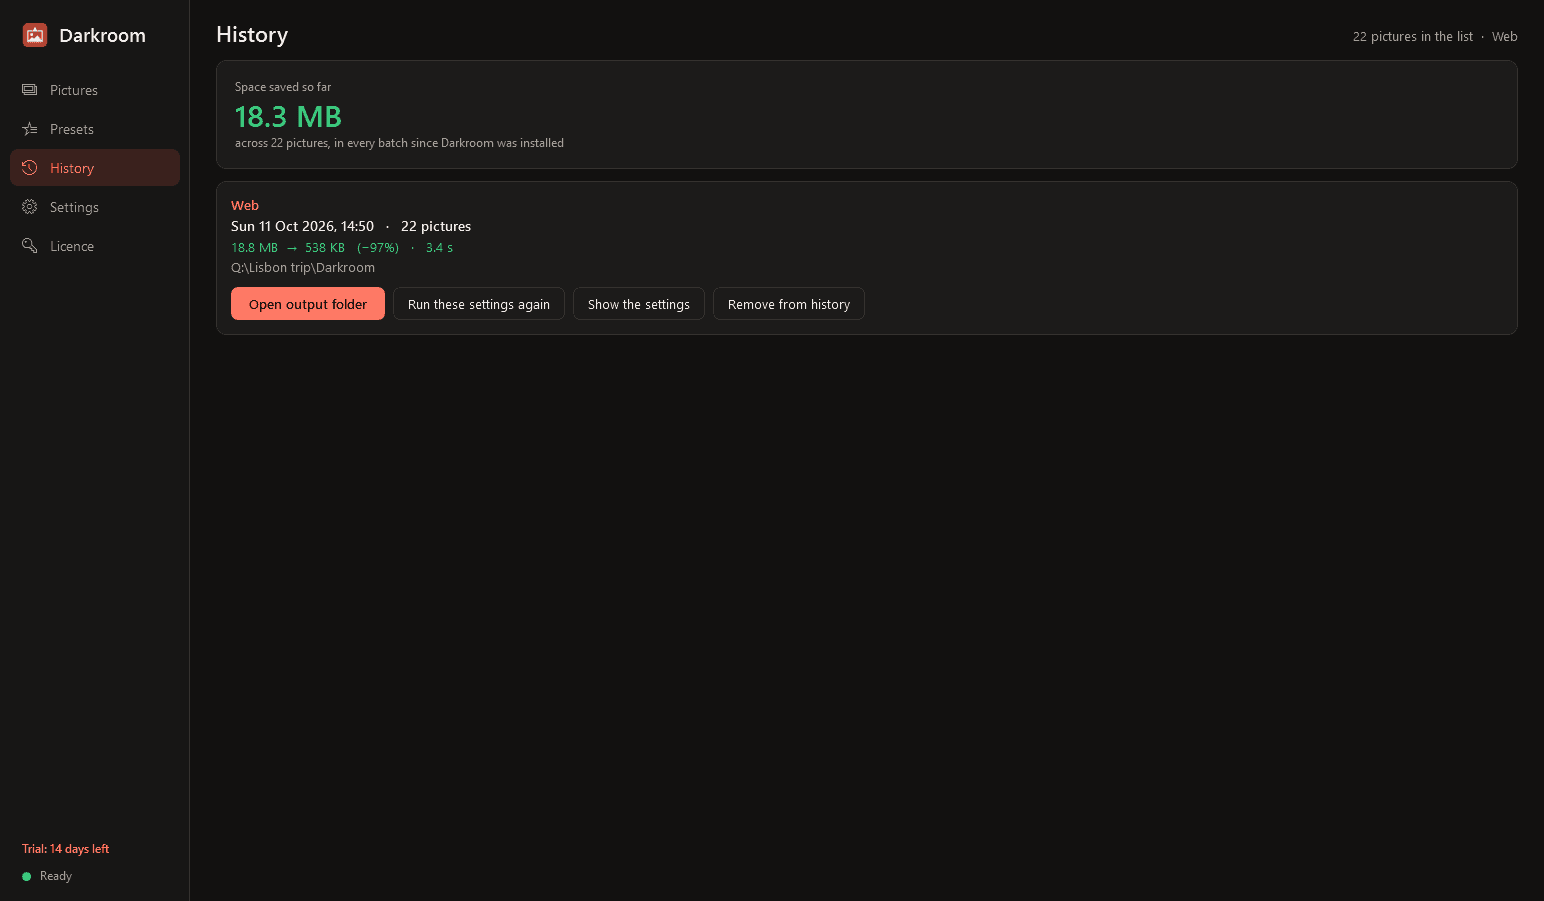The width and height of the screenshot is (1544, 901).
Task: Click the Pictures sidebar icon
Action: [x=30, y=90]
